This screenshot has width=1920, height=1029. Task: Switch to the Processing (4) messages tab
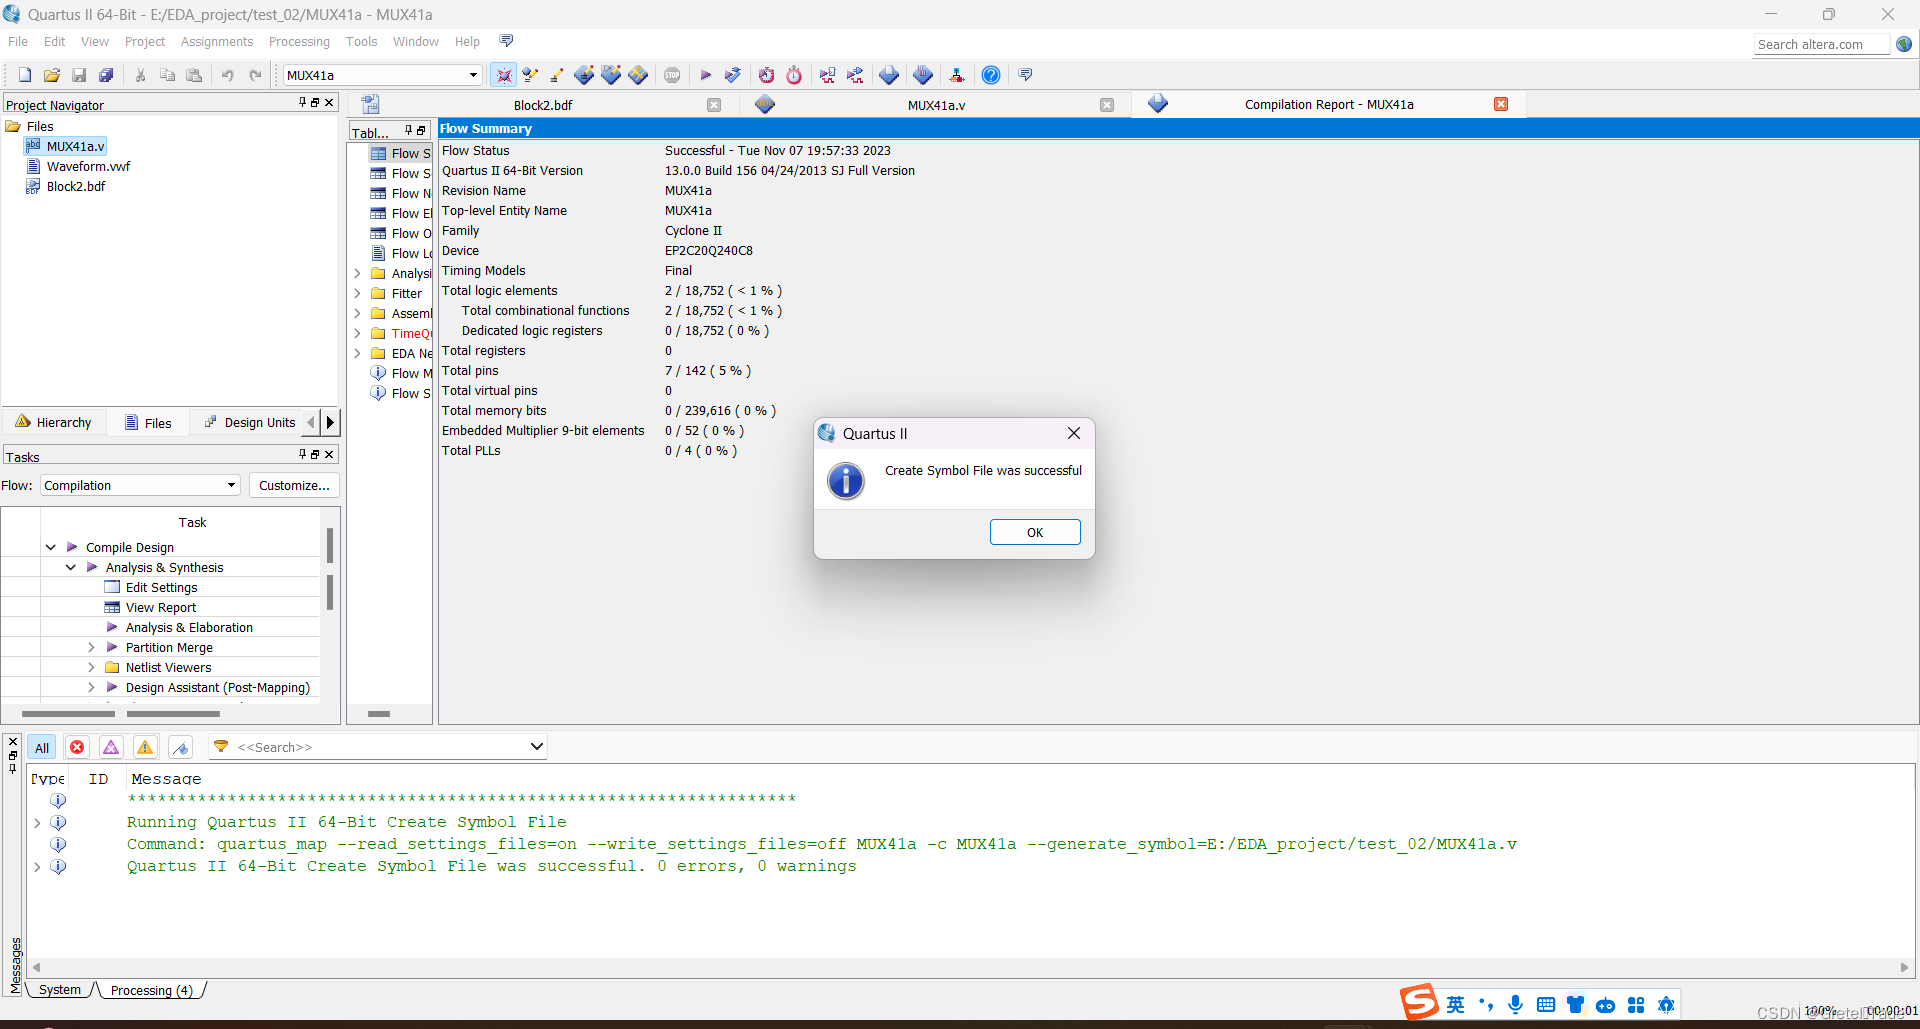151,990
